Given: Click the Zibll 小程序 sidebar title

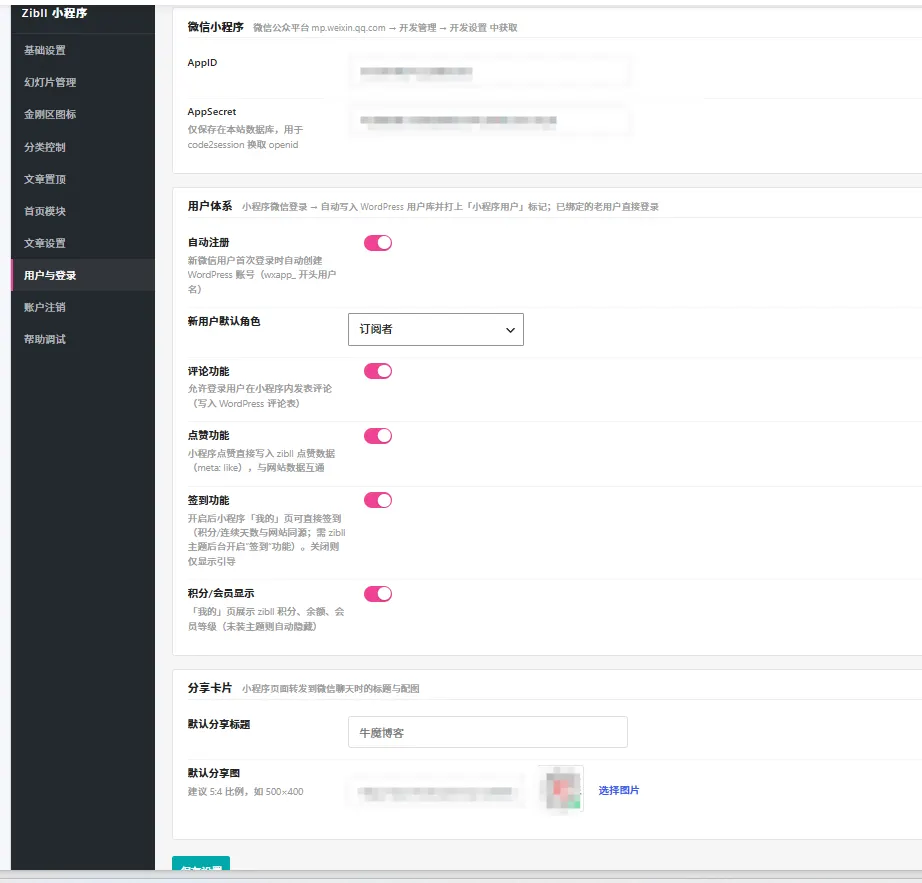Looking at the screenshot, I should [55, 13].
